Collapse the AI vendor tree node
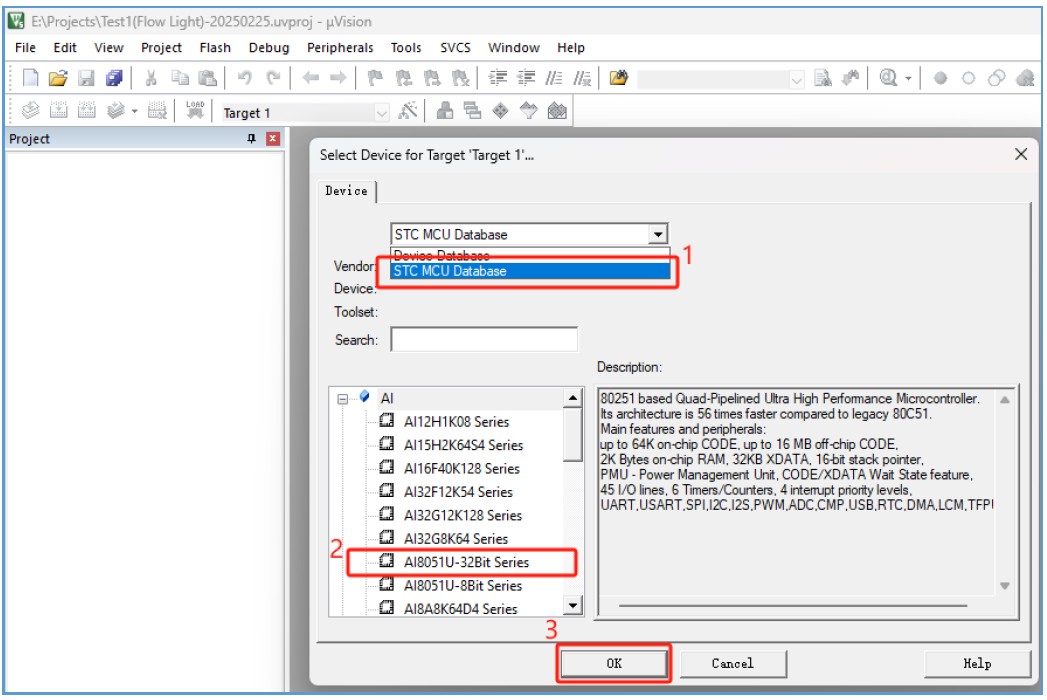 tap(343, 399)
